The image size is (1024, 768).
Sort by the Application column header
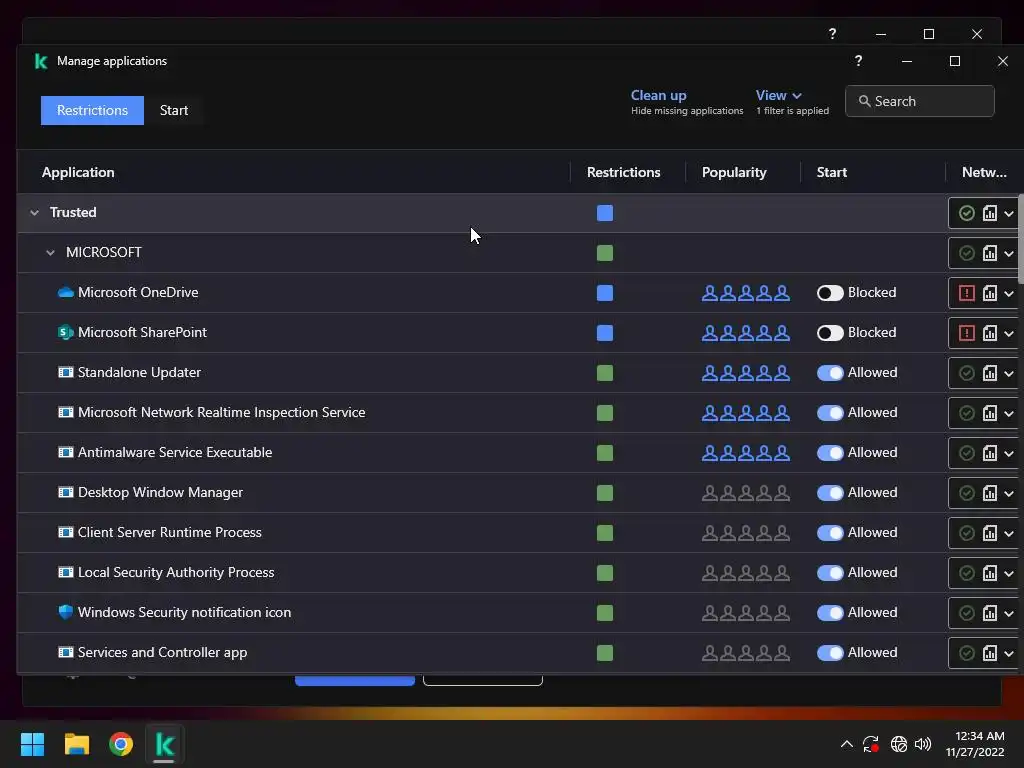[78, 172]
